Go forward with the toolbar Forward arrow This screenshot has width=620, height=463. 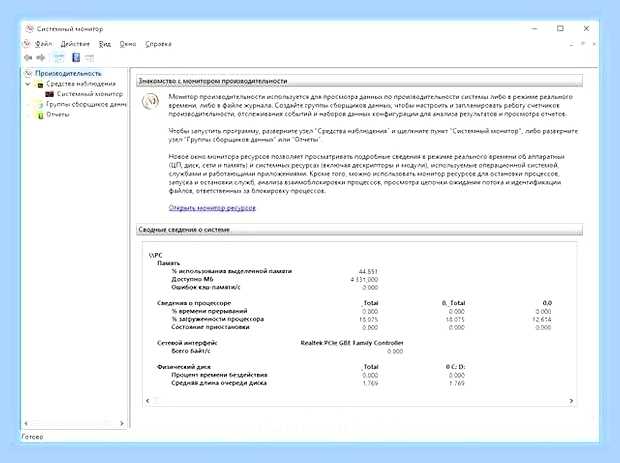pos(41,58)
